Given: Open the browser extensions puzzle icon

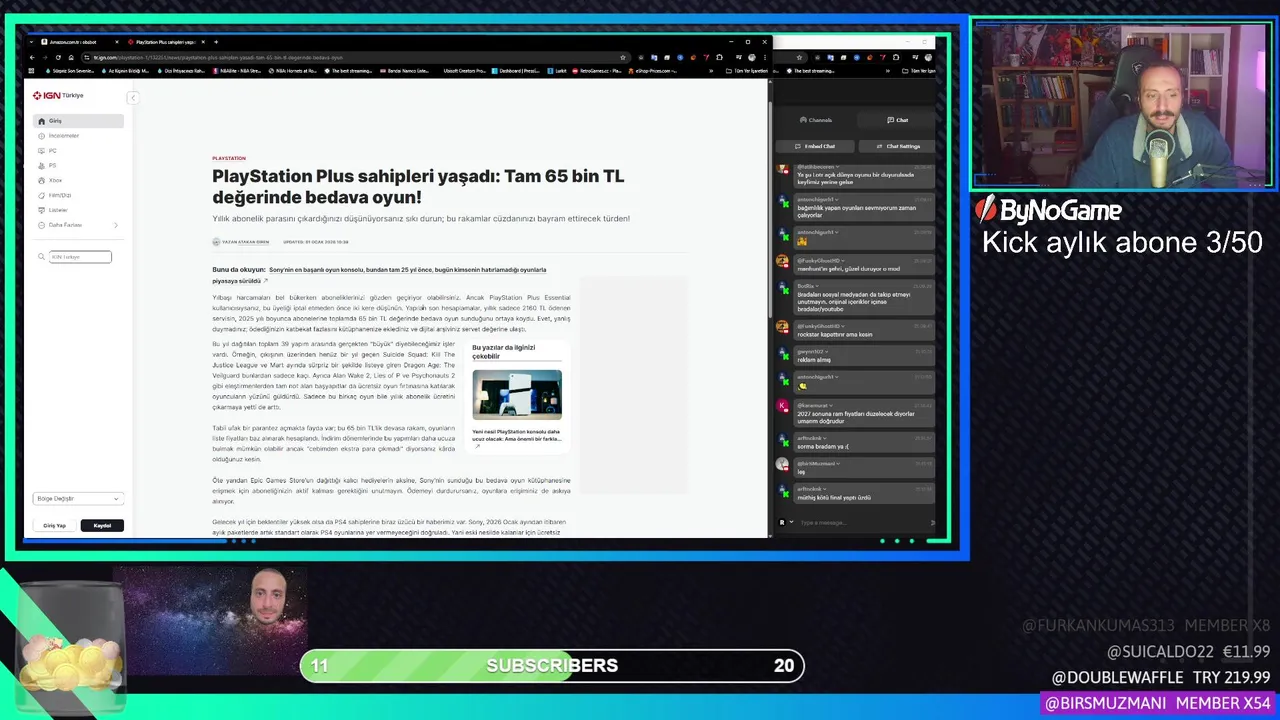Looking at the screenshot, I should click(x=720, y=57).
